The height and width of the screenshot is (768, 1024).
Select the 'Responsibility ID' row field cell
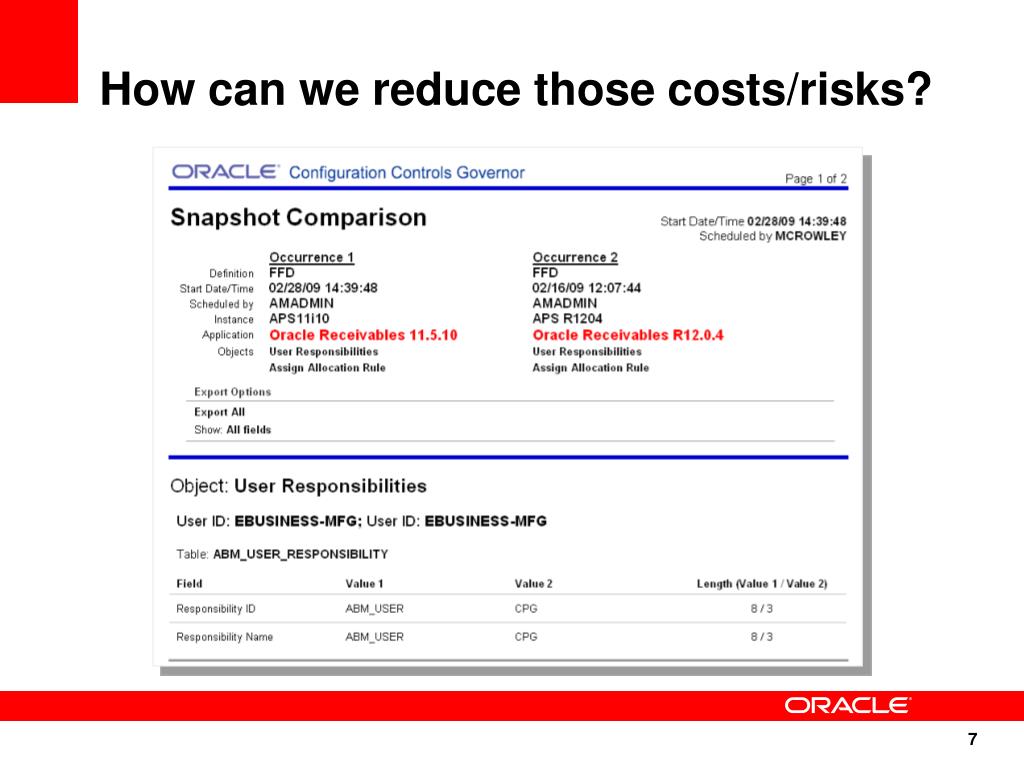[216, 609]
